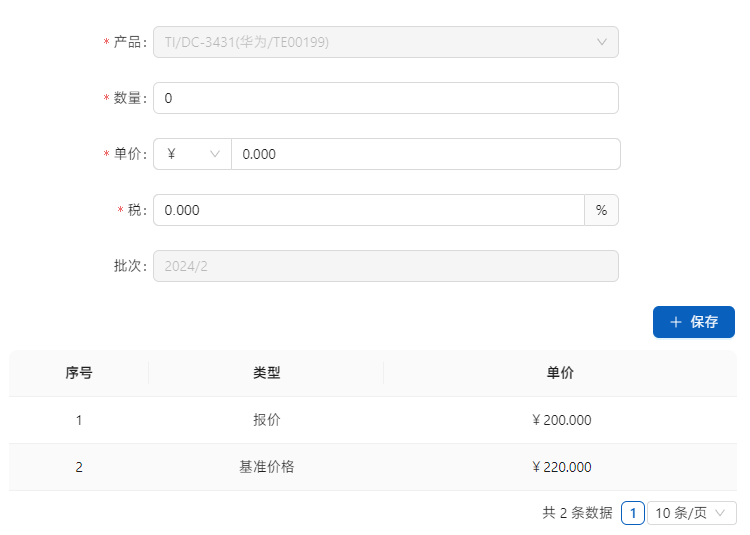Select the 报价 row in the table
The width and height of the screenshot is (750, 535).
[x=266, y=420]
